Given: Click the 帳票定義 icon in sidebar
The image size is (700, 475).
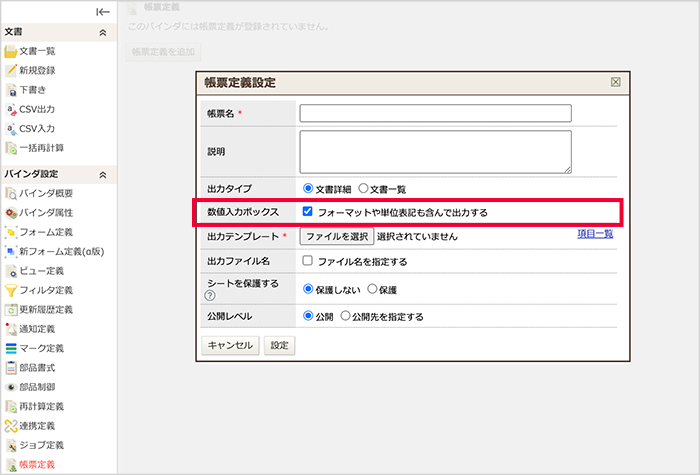Looking at the screenshot, I should (x=11, y=465).
